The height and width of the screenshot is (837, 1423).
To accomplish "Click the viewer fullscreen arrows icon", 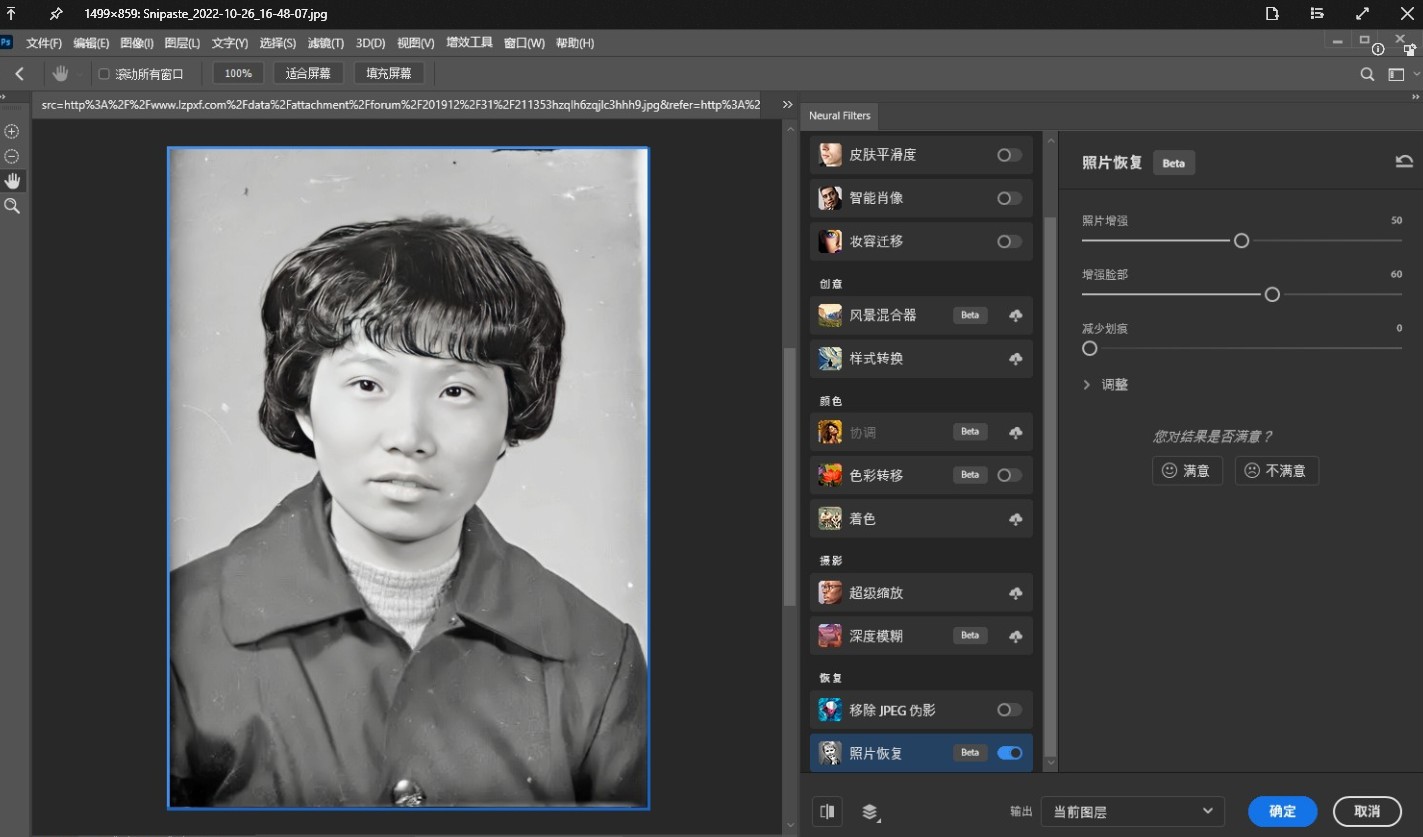I will tap(1362, 14).
